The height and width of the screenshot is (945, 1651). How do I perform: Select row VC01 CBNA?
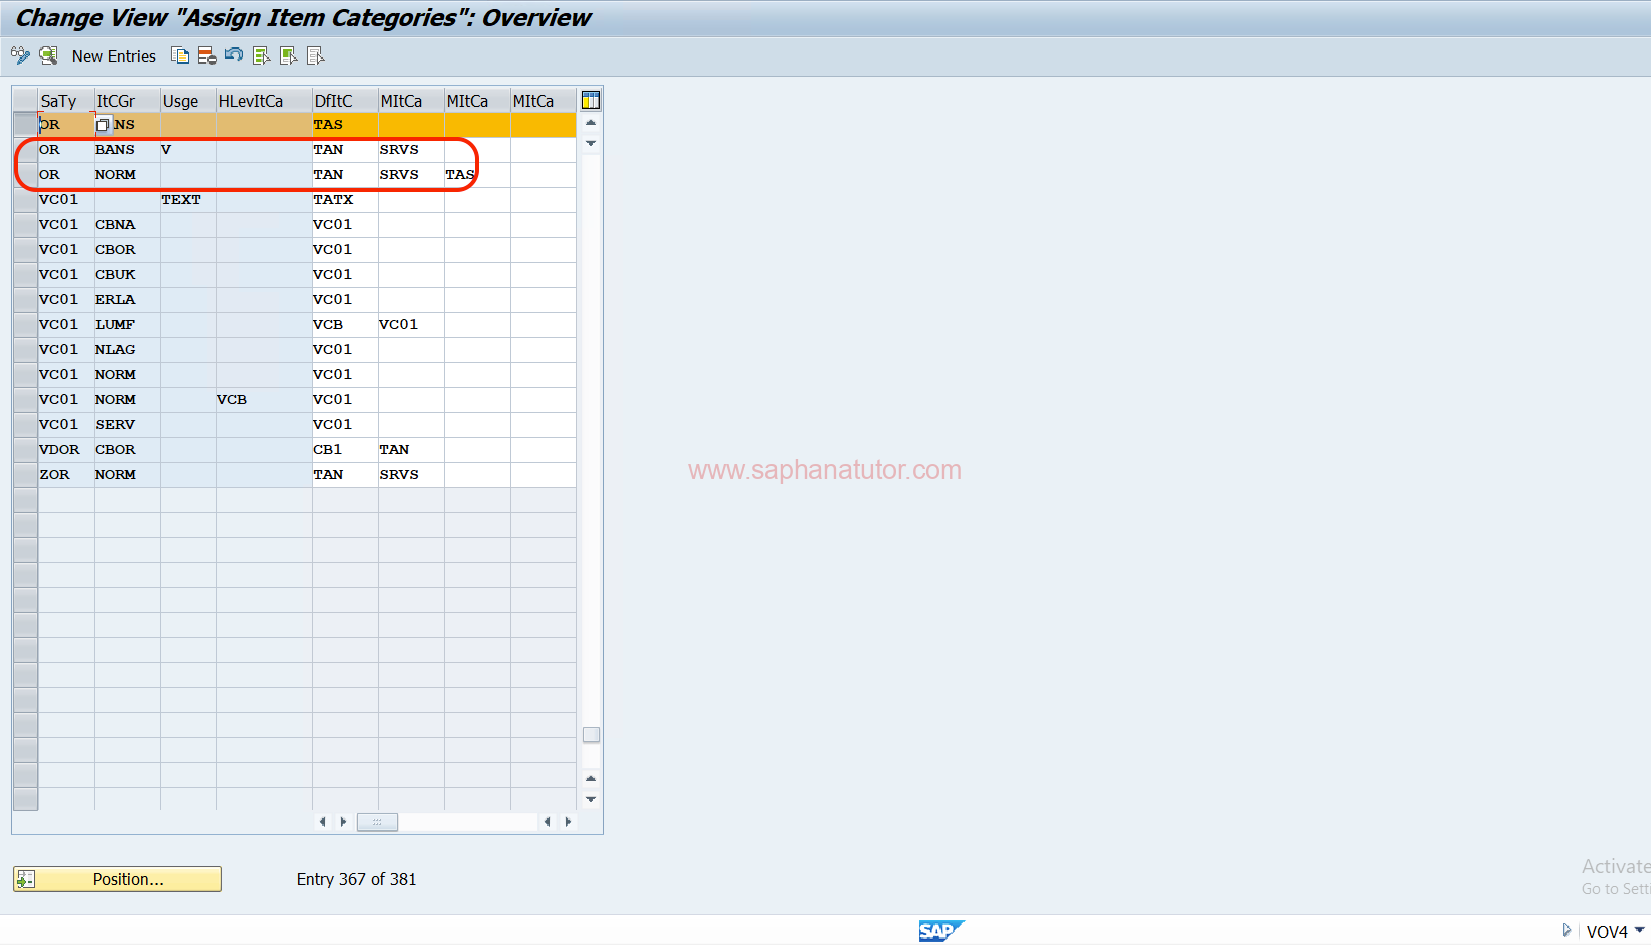(x=25, y=225)
